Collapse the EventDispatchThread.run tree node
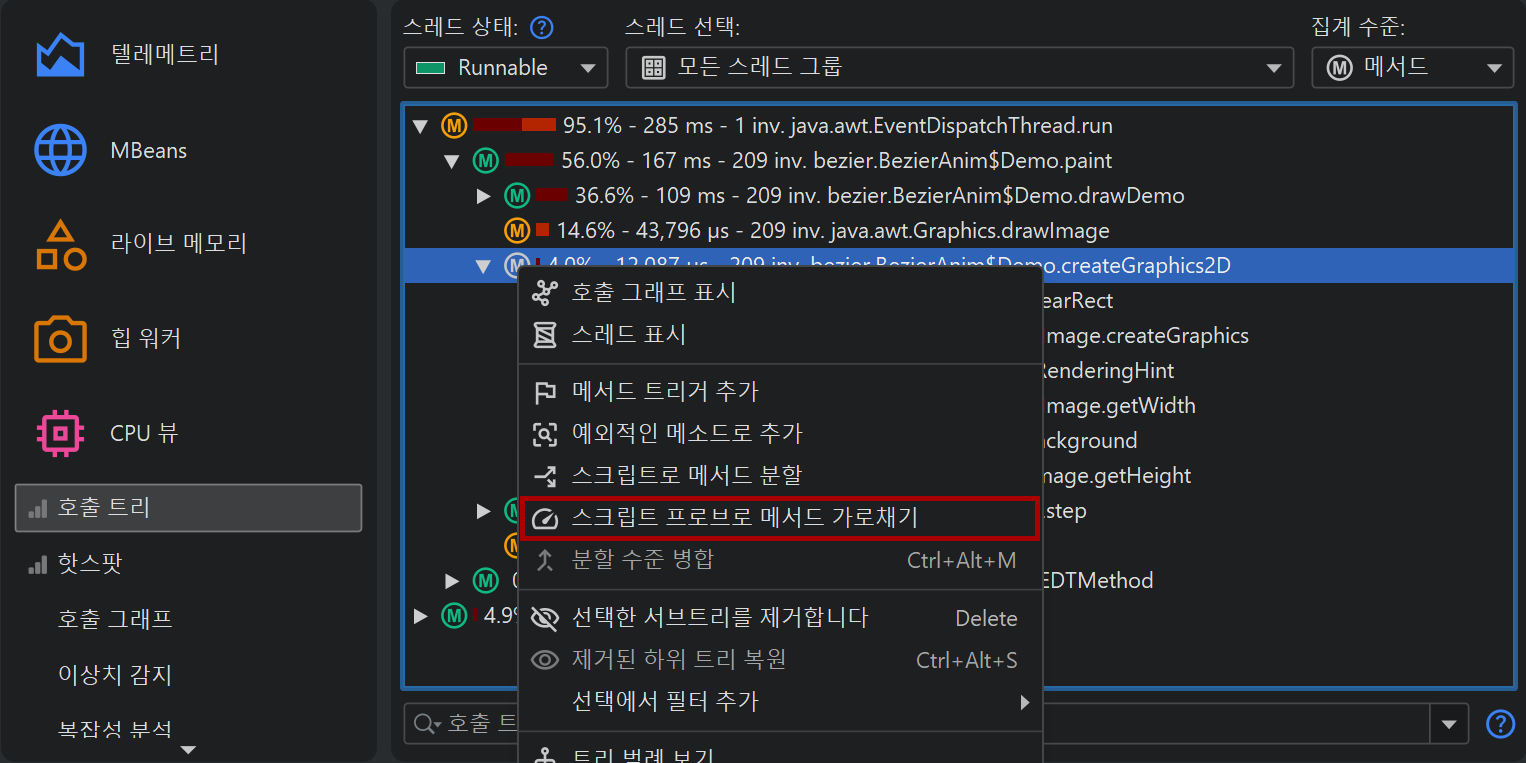Screen dimensions: 1526x763 [421, 127]
